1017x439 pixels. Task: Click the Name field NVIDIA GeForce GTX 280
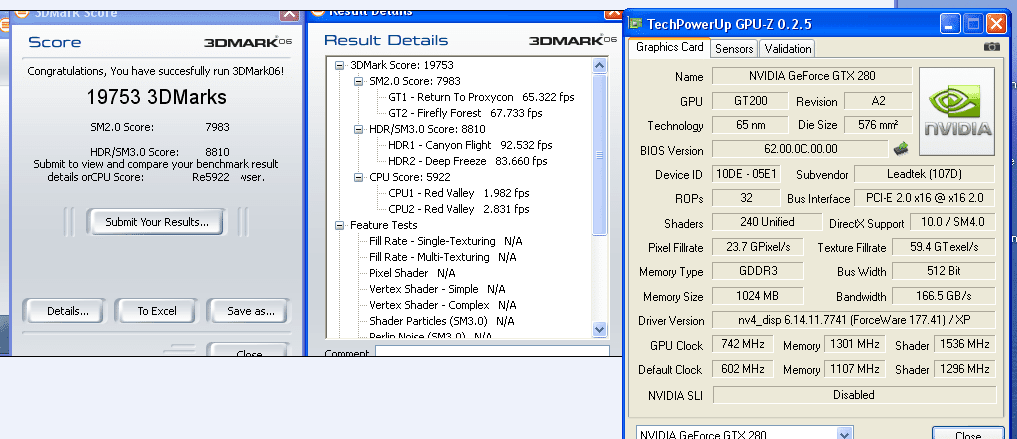pyautogui.click(x=812, y=76)
